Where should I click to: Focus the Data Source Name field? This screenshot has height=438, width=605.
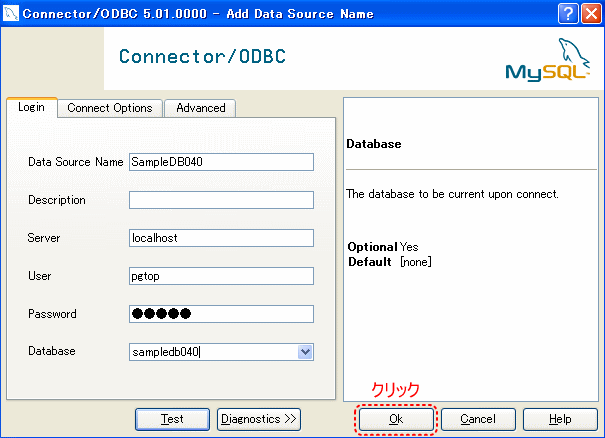click(x=221, y=162)
